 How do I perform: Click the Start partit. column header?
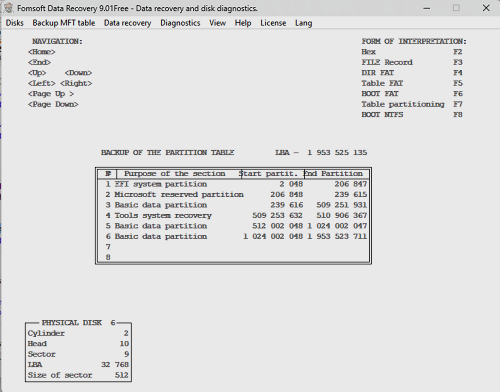268,174
